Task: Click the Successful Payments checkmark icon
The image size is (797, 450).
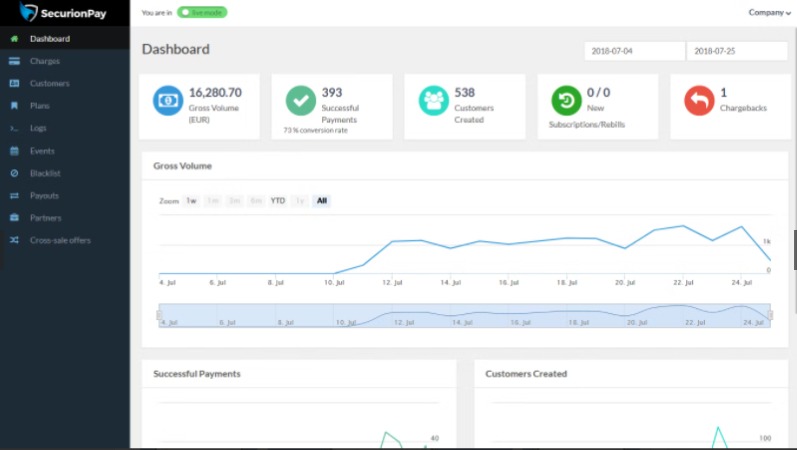Action: (x=300, y=101)
